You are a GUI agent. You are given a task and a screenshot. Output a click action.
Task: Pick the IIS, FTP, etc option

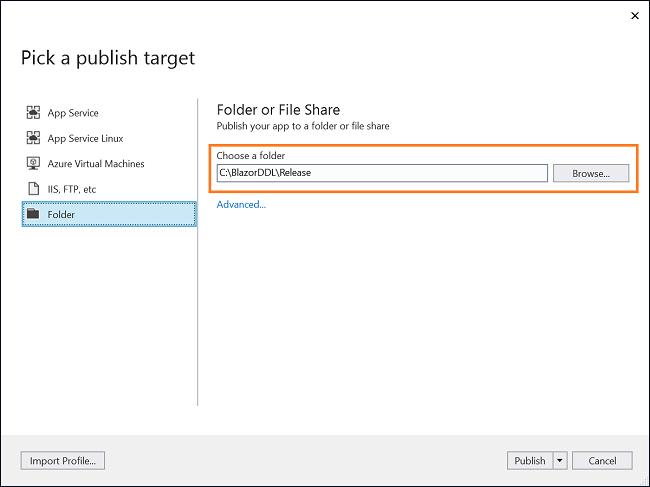click(x=72, y=189)
